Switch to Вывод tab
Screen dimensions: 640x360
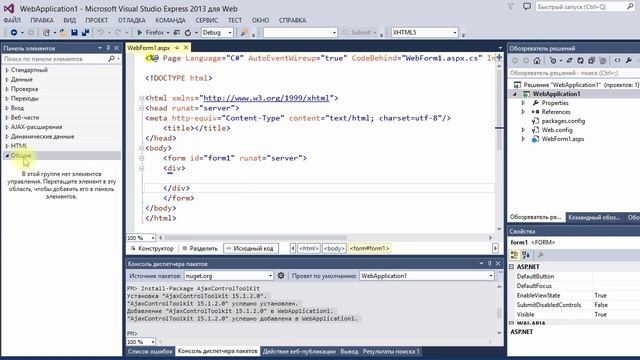pos(349,351)
